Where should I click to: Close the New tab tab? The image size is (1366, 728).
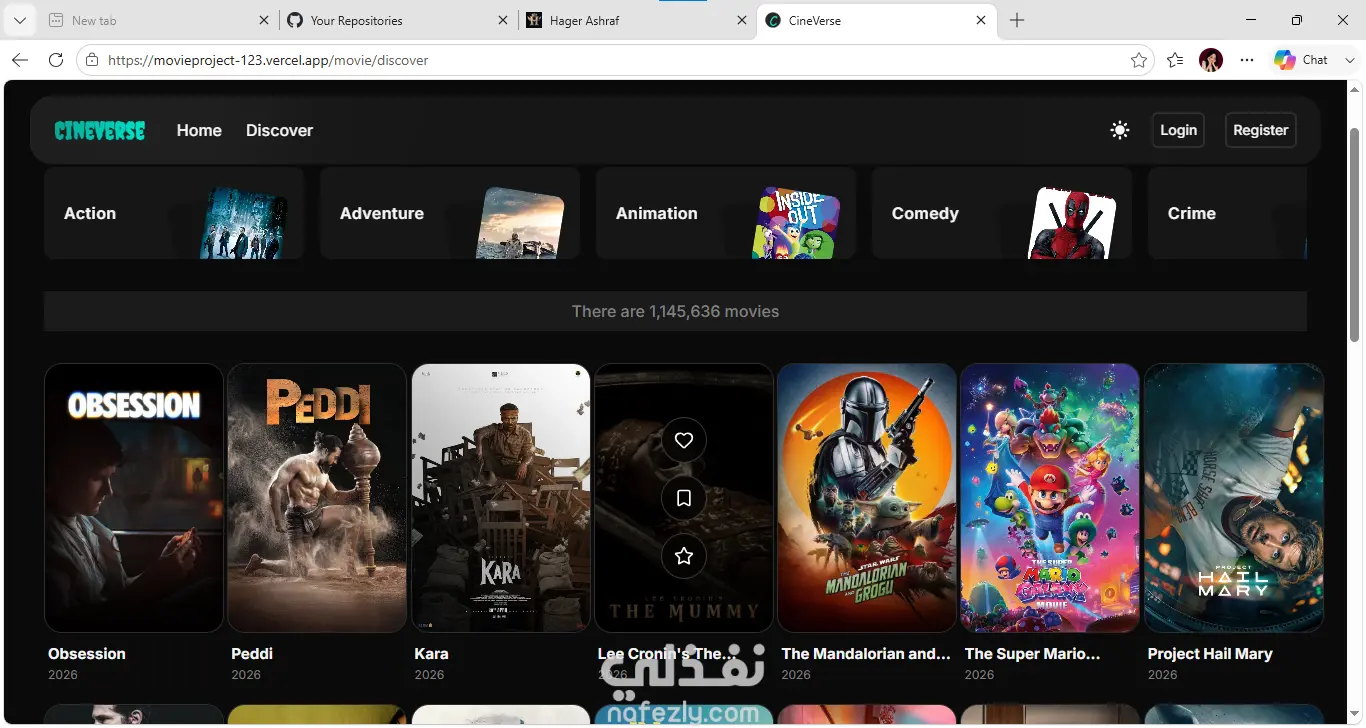coord(263,20)
